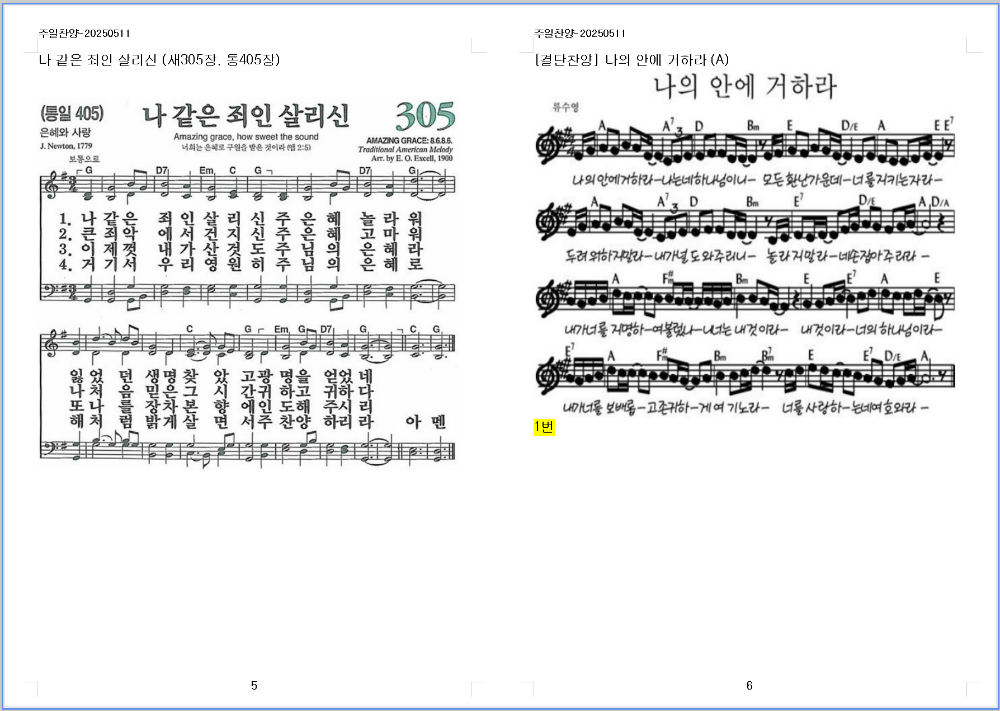Image resolution: width=1000 pixels, height=711 pixels.
Task: Click the lyric line starting "두려워하지 말라"
Action: [x=747, y=256]
